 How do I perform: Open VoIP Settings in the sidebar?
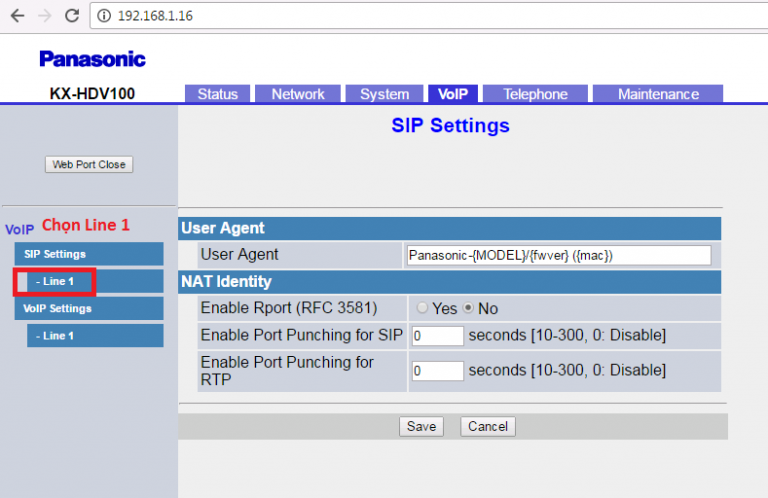(88, 309)
